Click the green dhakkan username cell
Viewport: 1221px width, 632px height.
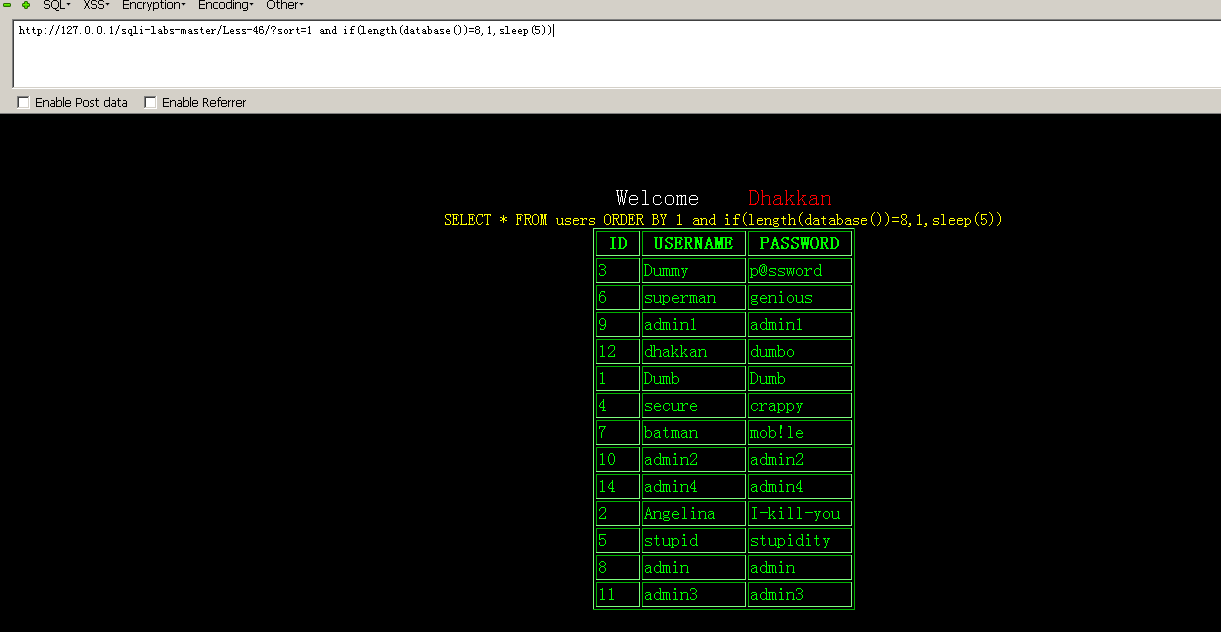pyautogui.click(x=694, y=352)
